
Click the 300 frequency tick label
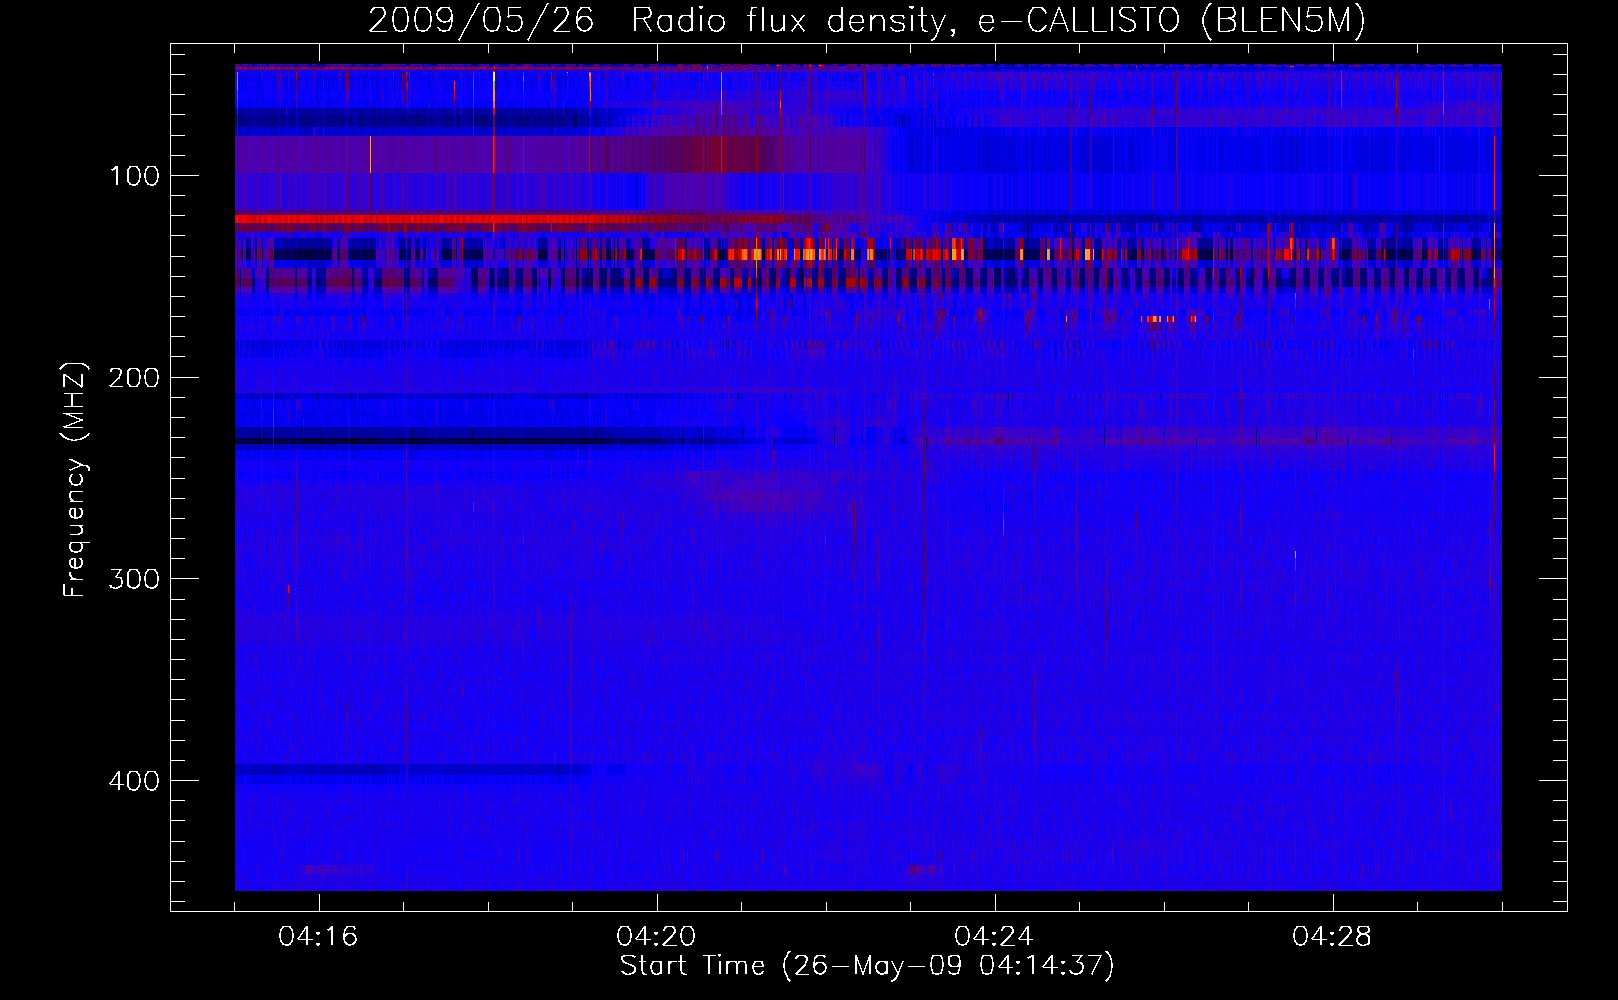(x=134, y=580)
